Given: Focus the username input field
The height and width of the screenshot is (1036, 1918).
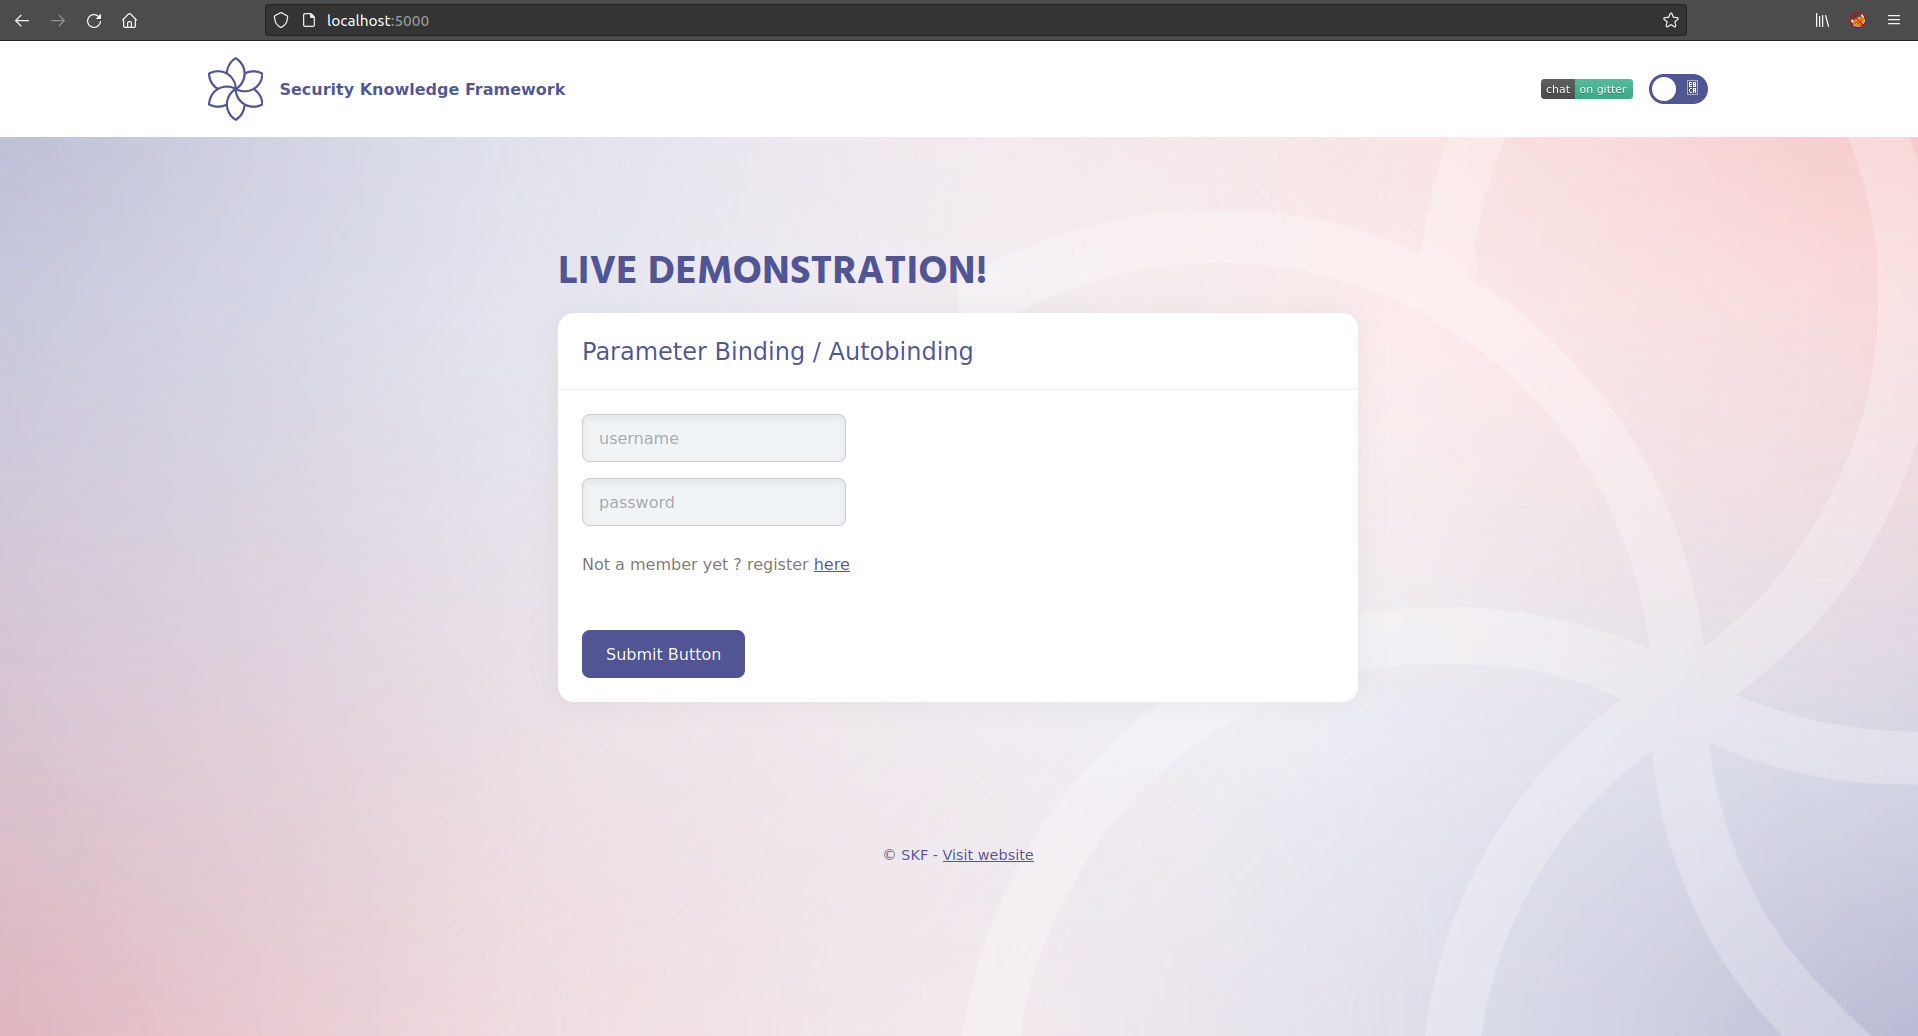Looking at the screenshot, I should pos(714,438).
